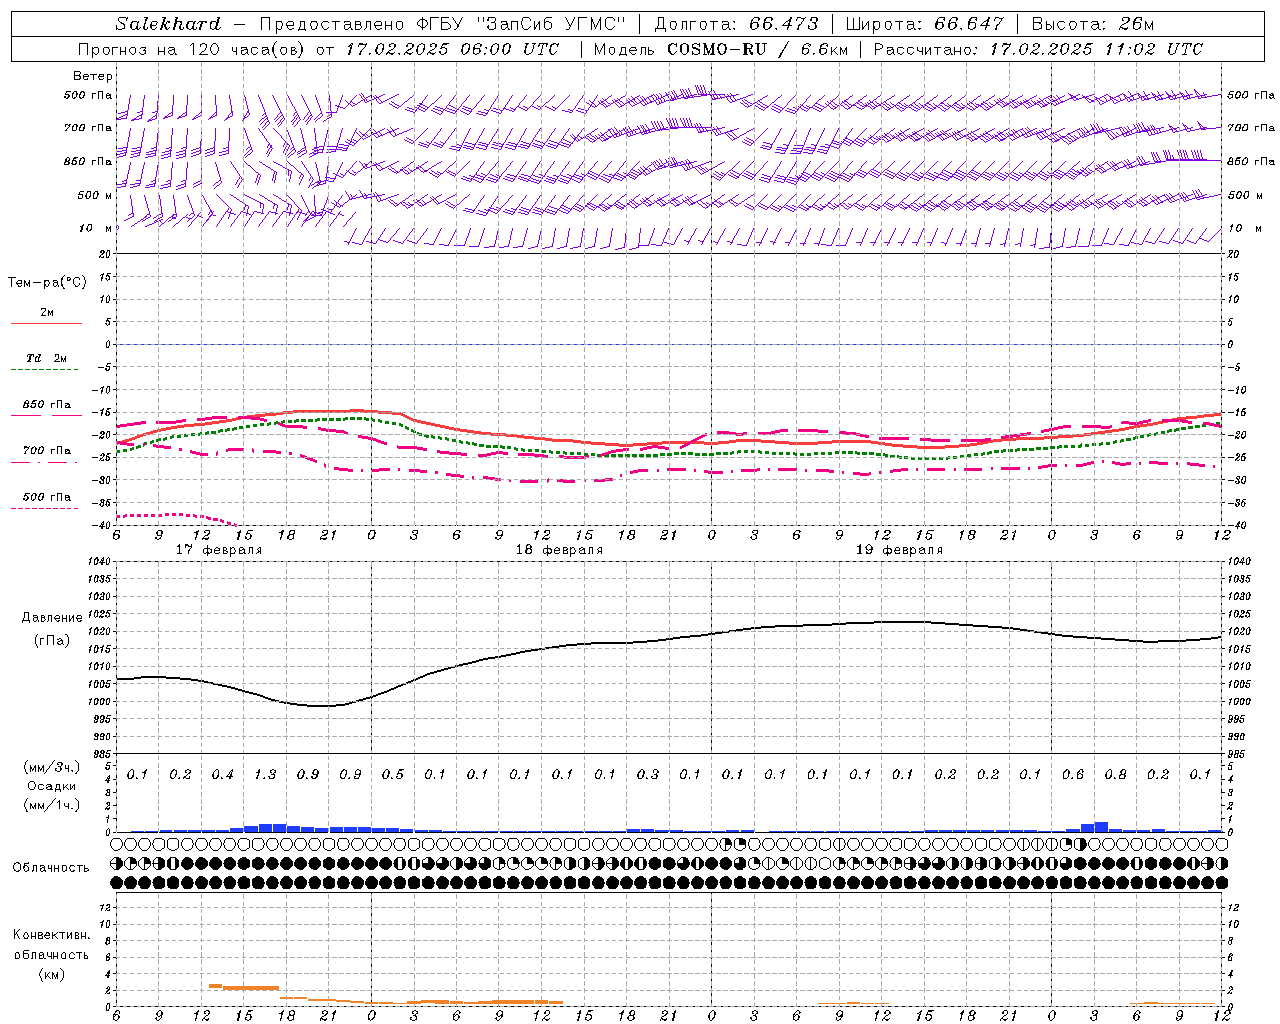Click the forecast start text 17.02.2025 06:00 UTC

pyautogui.click(x=452, y=49)
